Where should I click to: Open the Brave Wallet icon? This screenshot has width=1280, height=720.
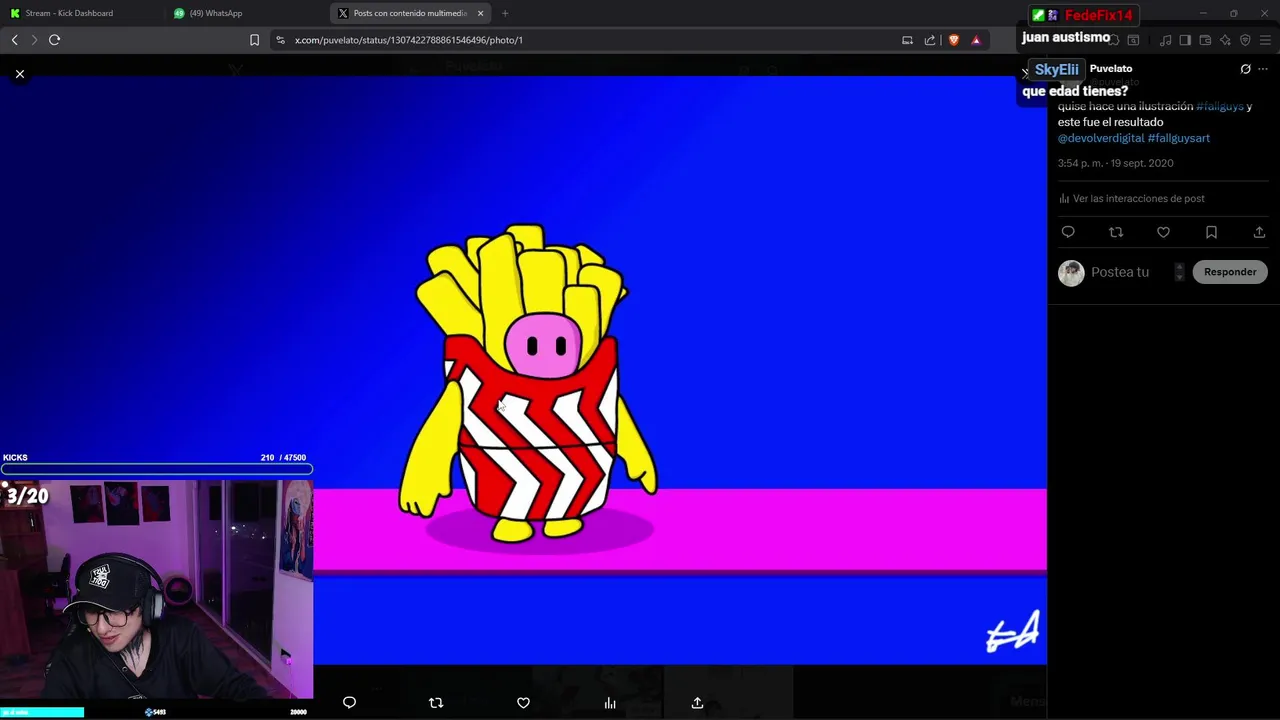(x=1205, y=40)
